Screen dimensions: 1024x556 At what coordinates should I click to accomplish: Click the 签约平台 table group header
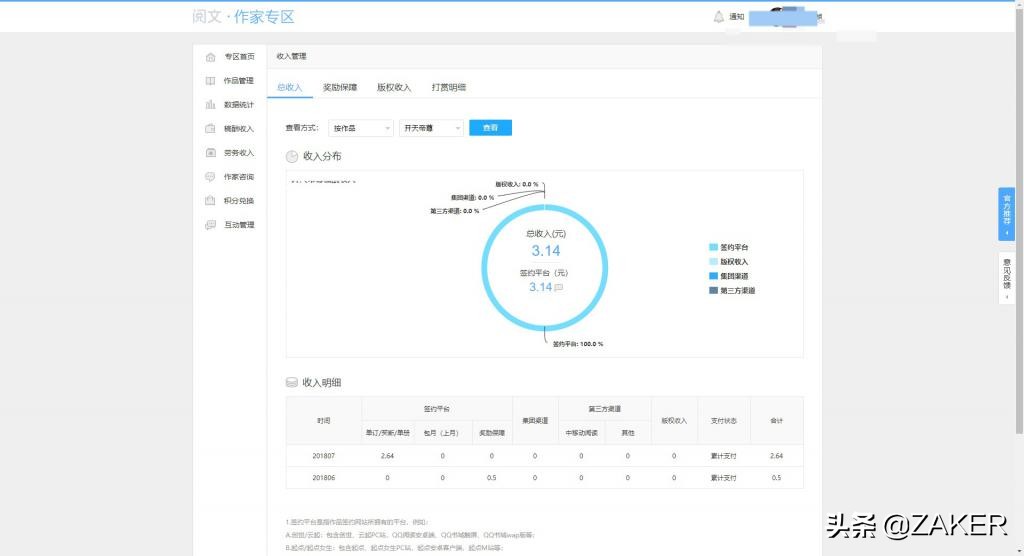coord(437,409)
